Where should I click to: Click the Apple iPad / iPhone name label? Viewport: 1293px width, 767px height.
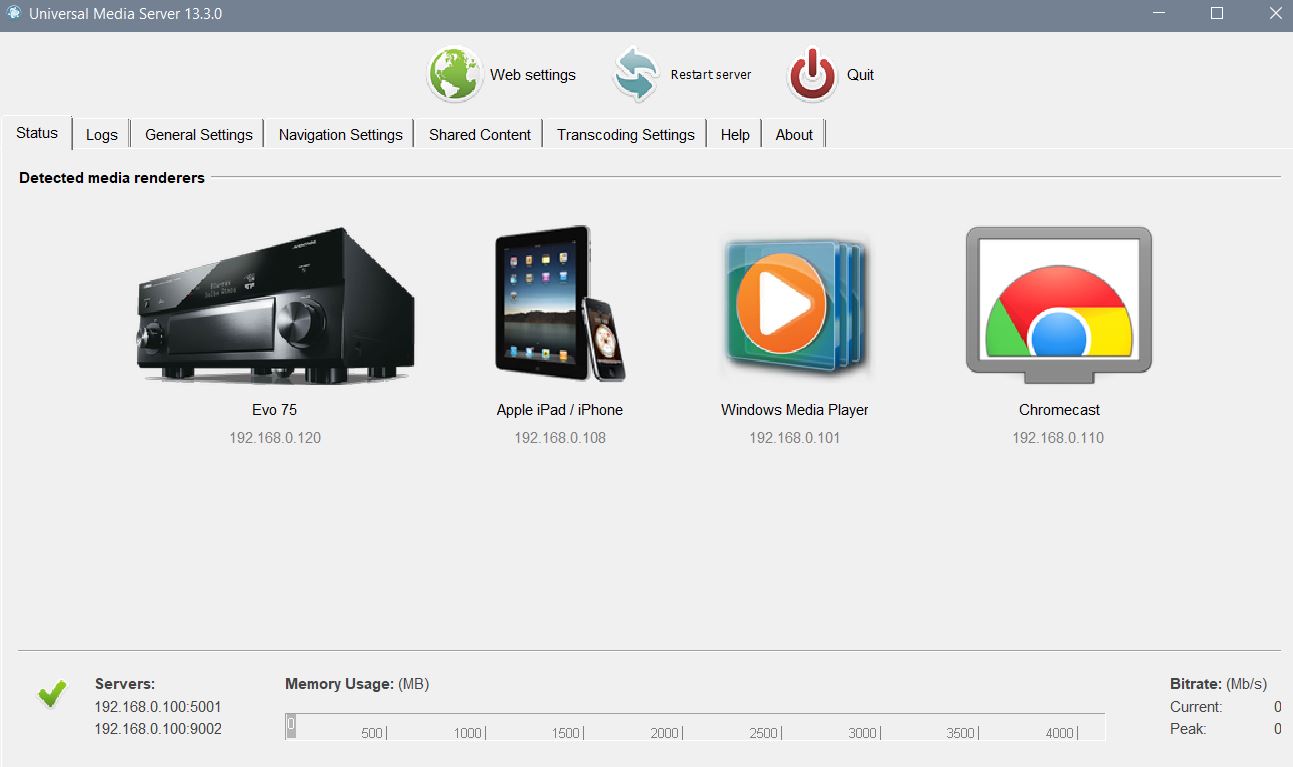tap(560, 410)
